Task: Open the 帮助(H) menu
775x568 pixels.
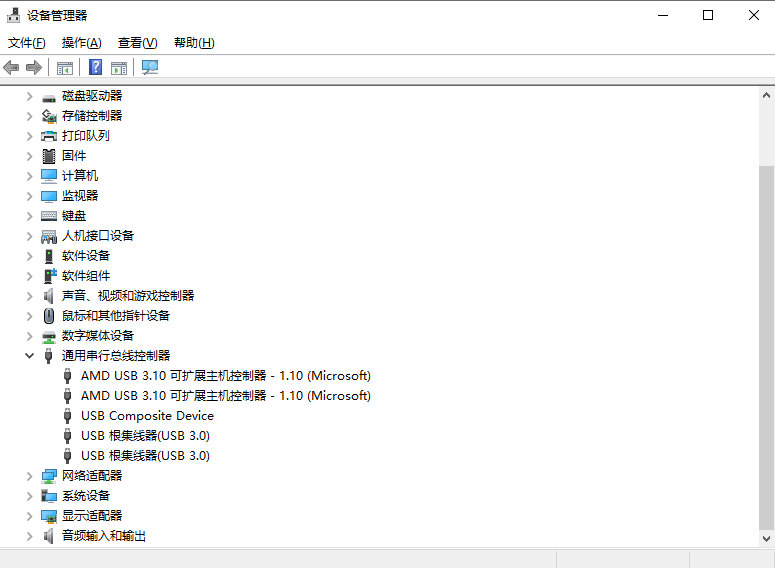Action: tap(194, 43)
